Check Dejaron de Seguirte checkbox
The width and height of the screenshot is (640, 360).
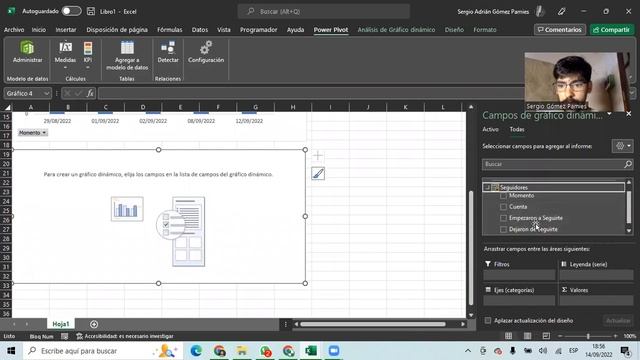503,229
